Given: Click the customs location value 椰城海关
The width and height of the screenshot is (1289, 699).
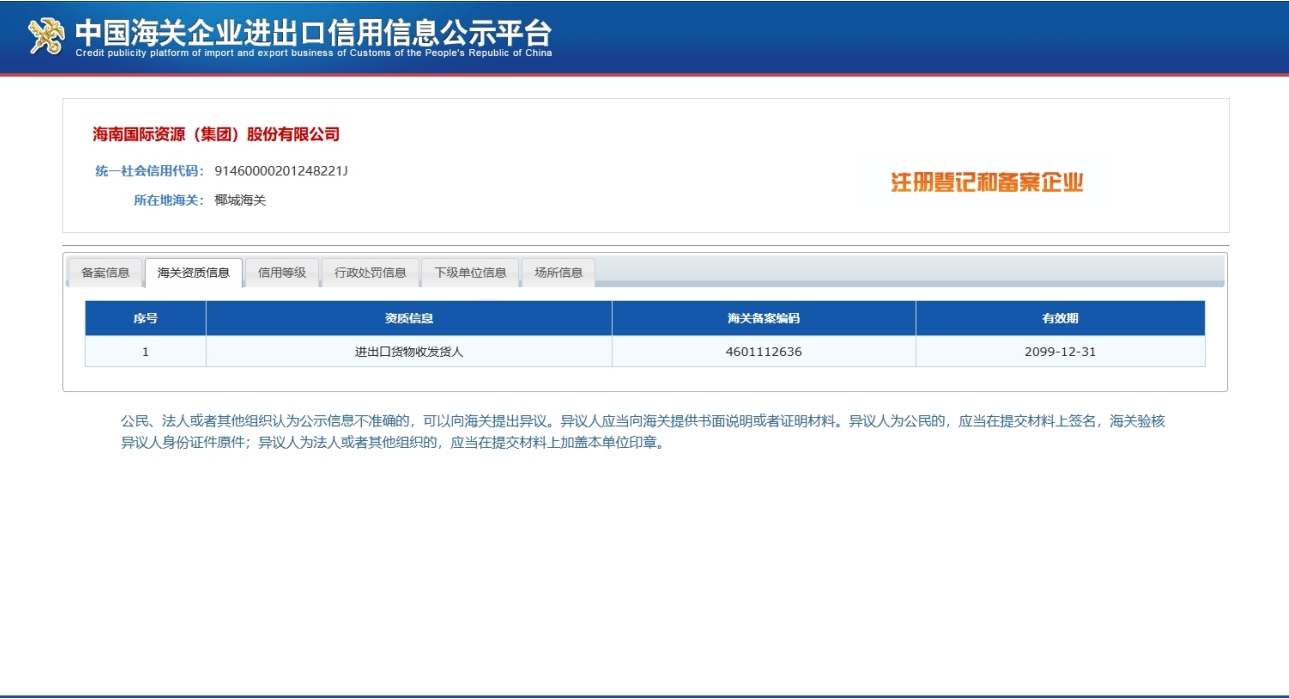Looking at the screenshot, I should click(240, 200).
